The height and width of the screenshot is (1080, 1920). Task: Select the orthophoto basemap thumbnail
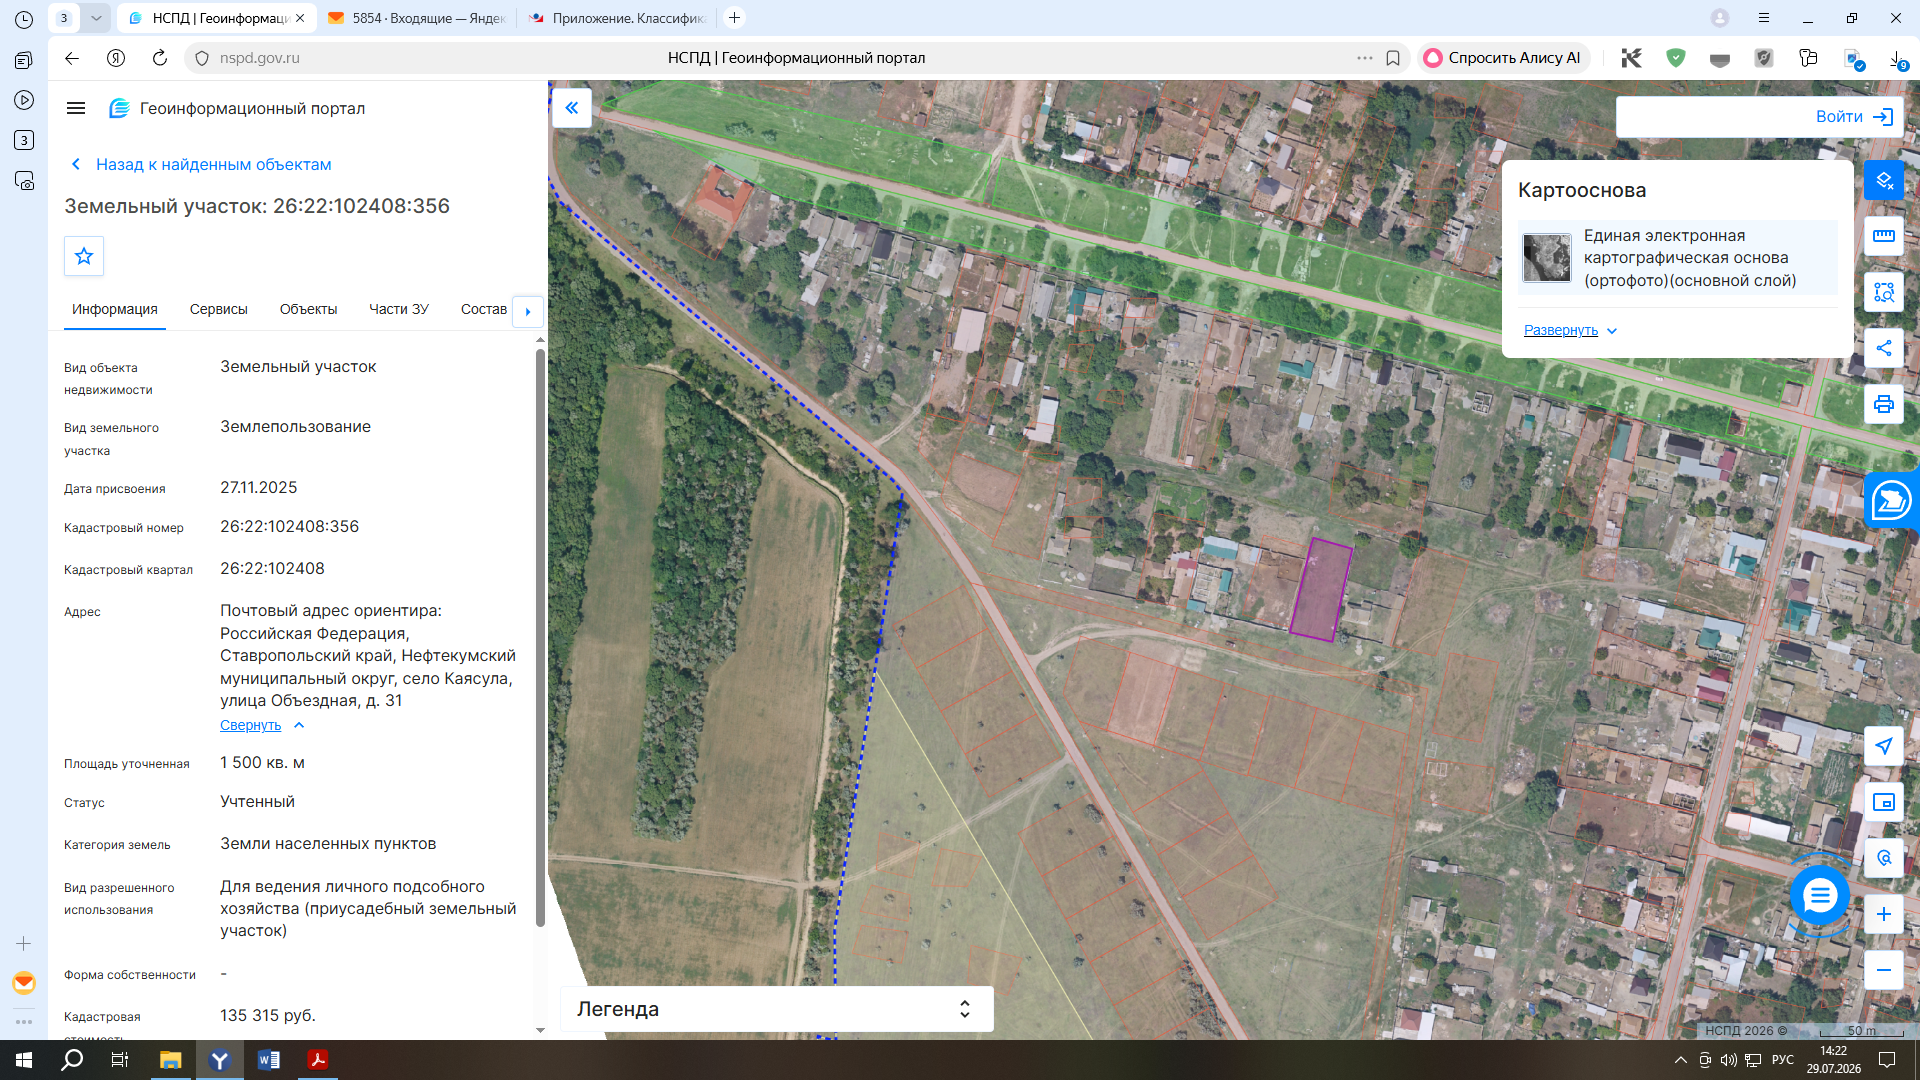[1546, 257]
